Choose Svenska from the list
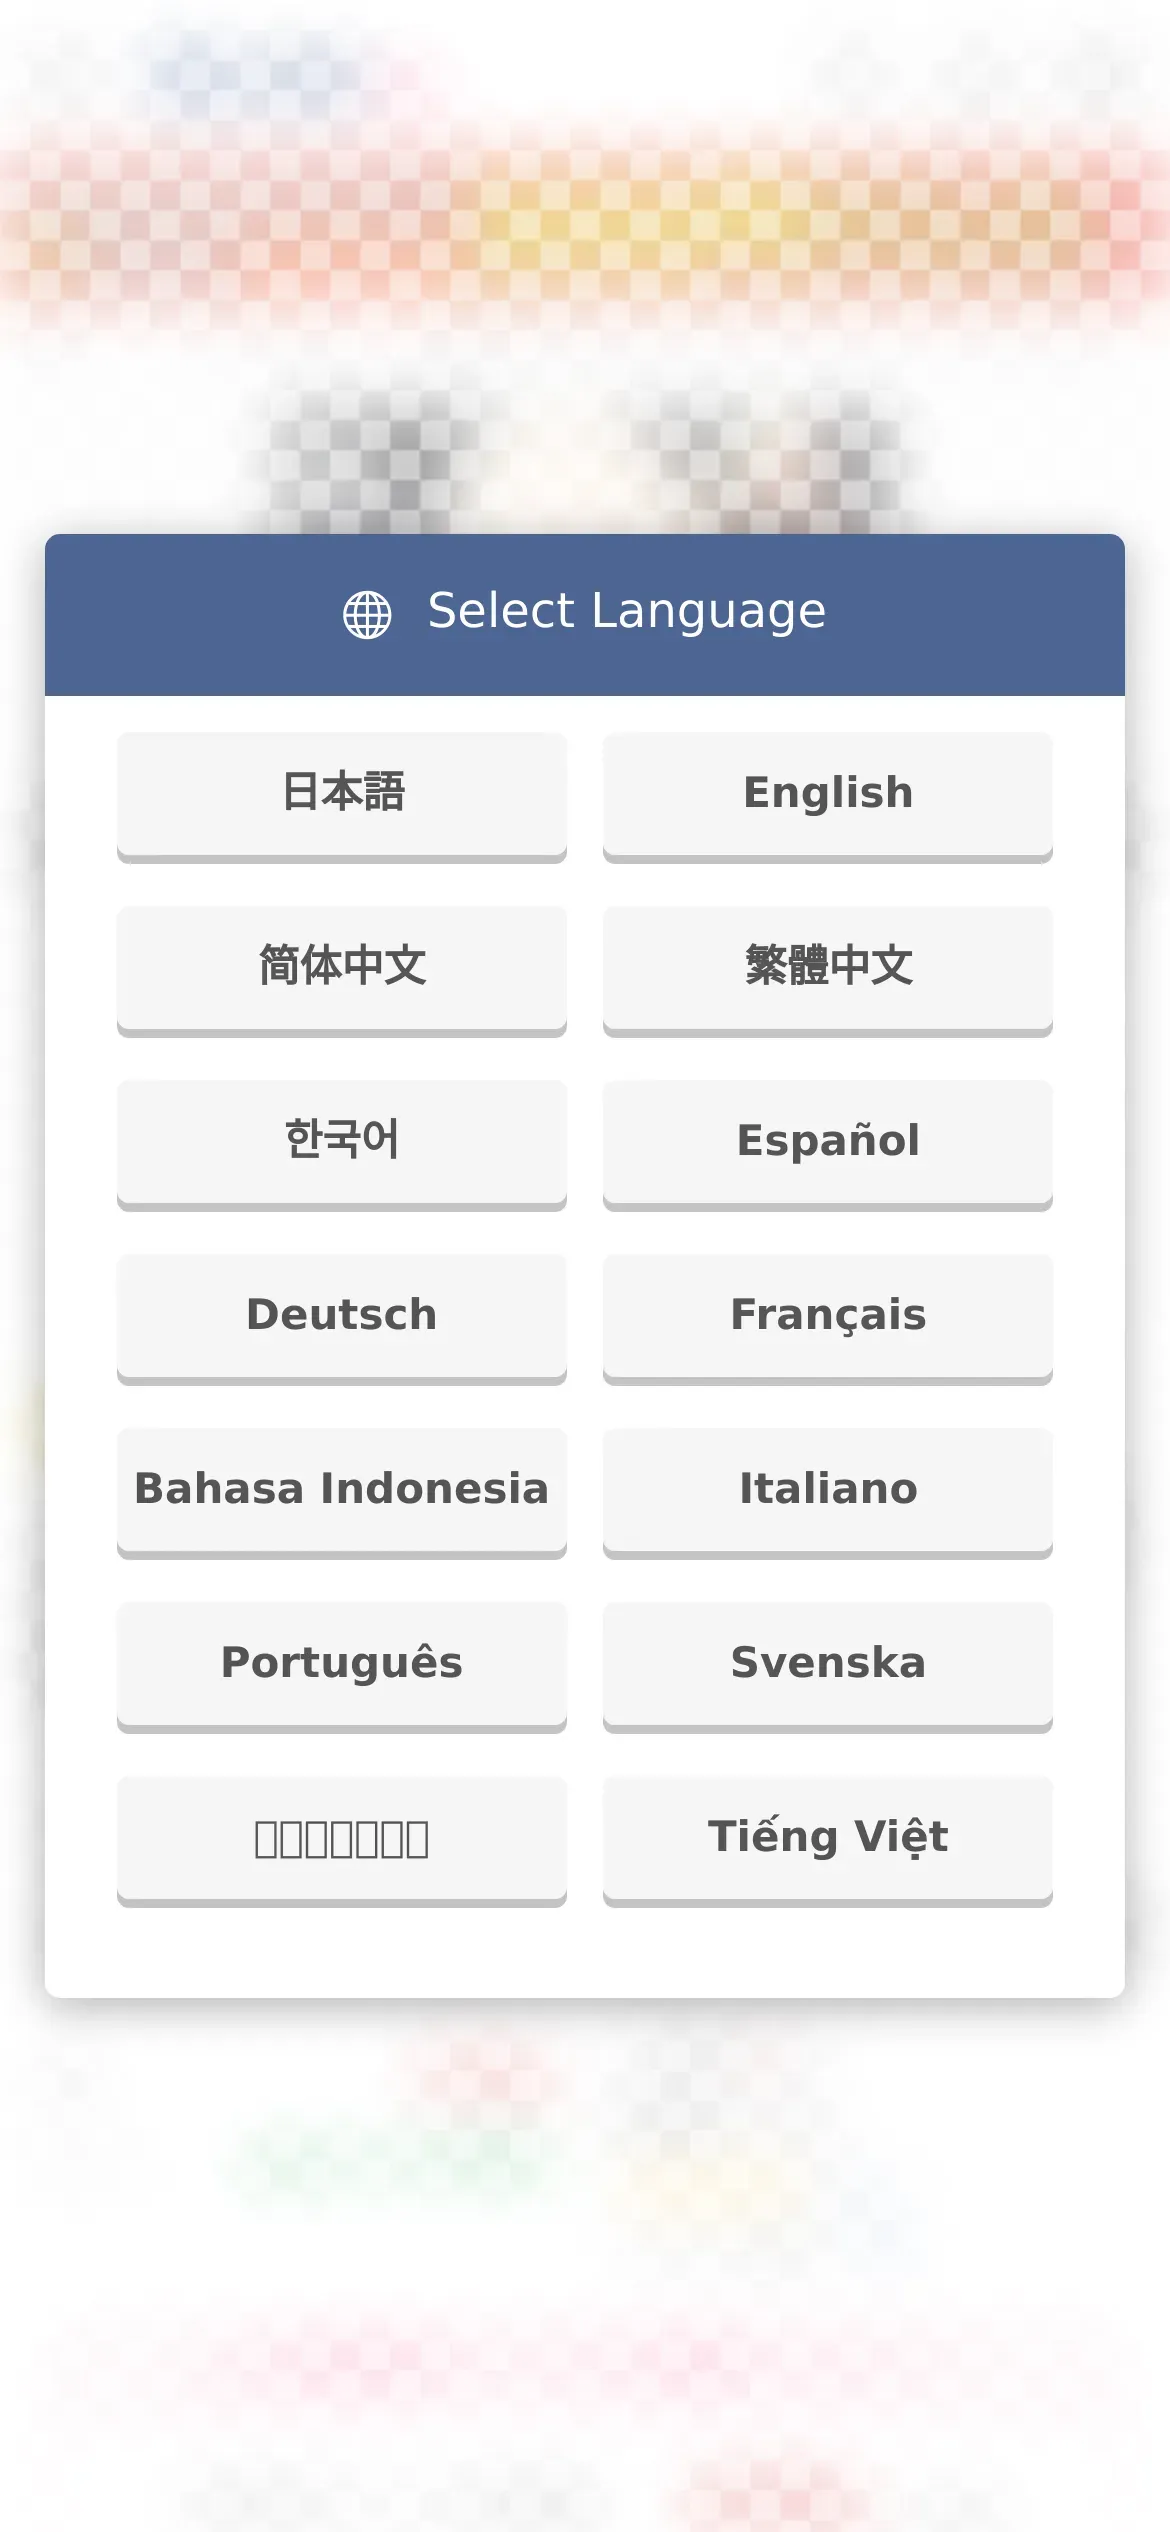Image resolution: width=1170 pixels, height=2532 pixels. 828,1667
